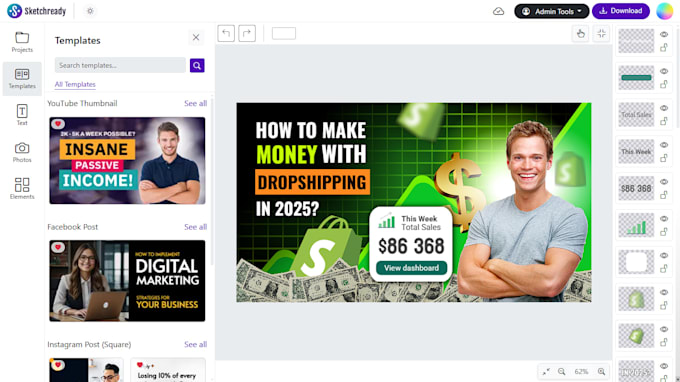This screenshot has height=382, width=680.
Task: Select the DROPSHIPPING orange text on canvas
Action: coord(312,182)
